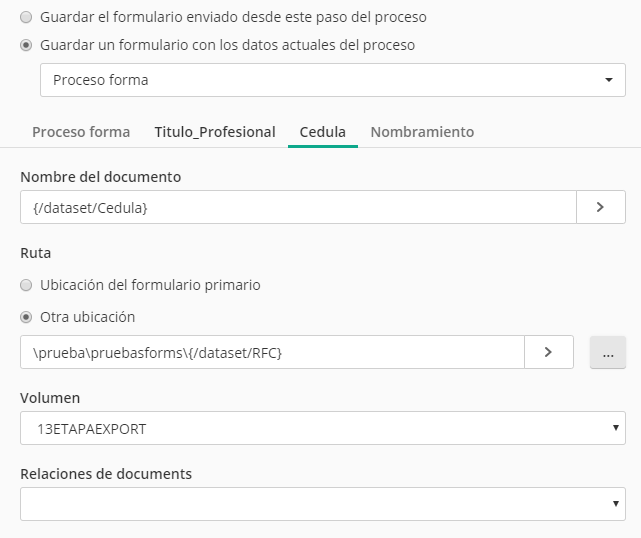
Task: Switch to the 'Proceso forma' tab
Action: click(x=81, y=132)
